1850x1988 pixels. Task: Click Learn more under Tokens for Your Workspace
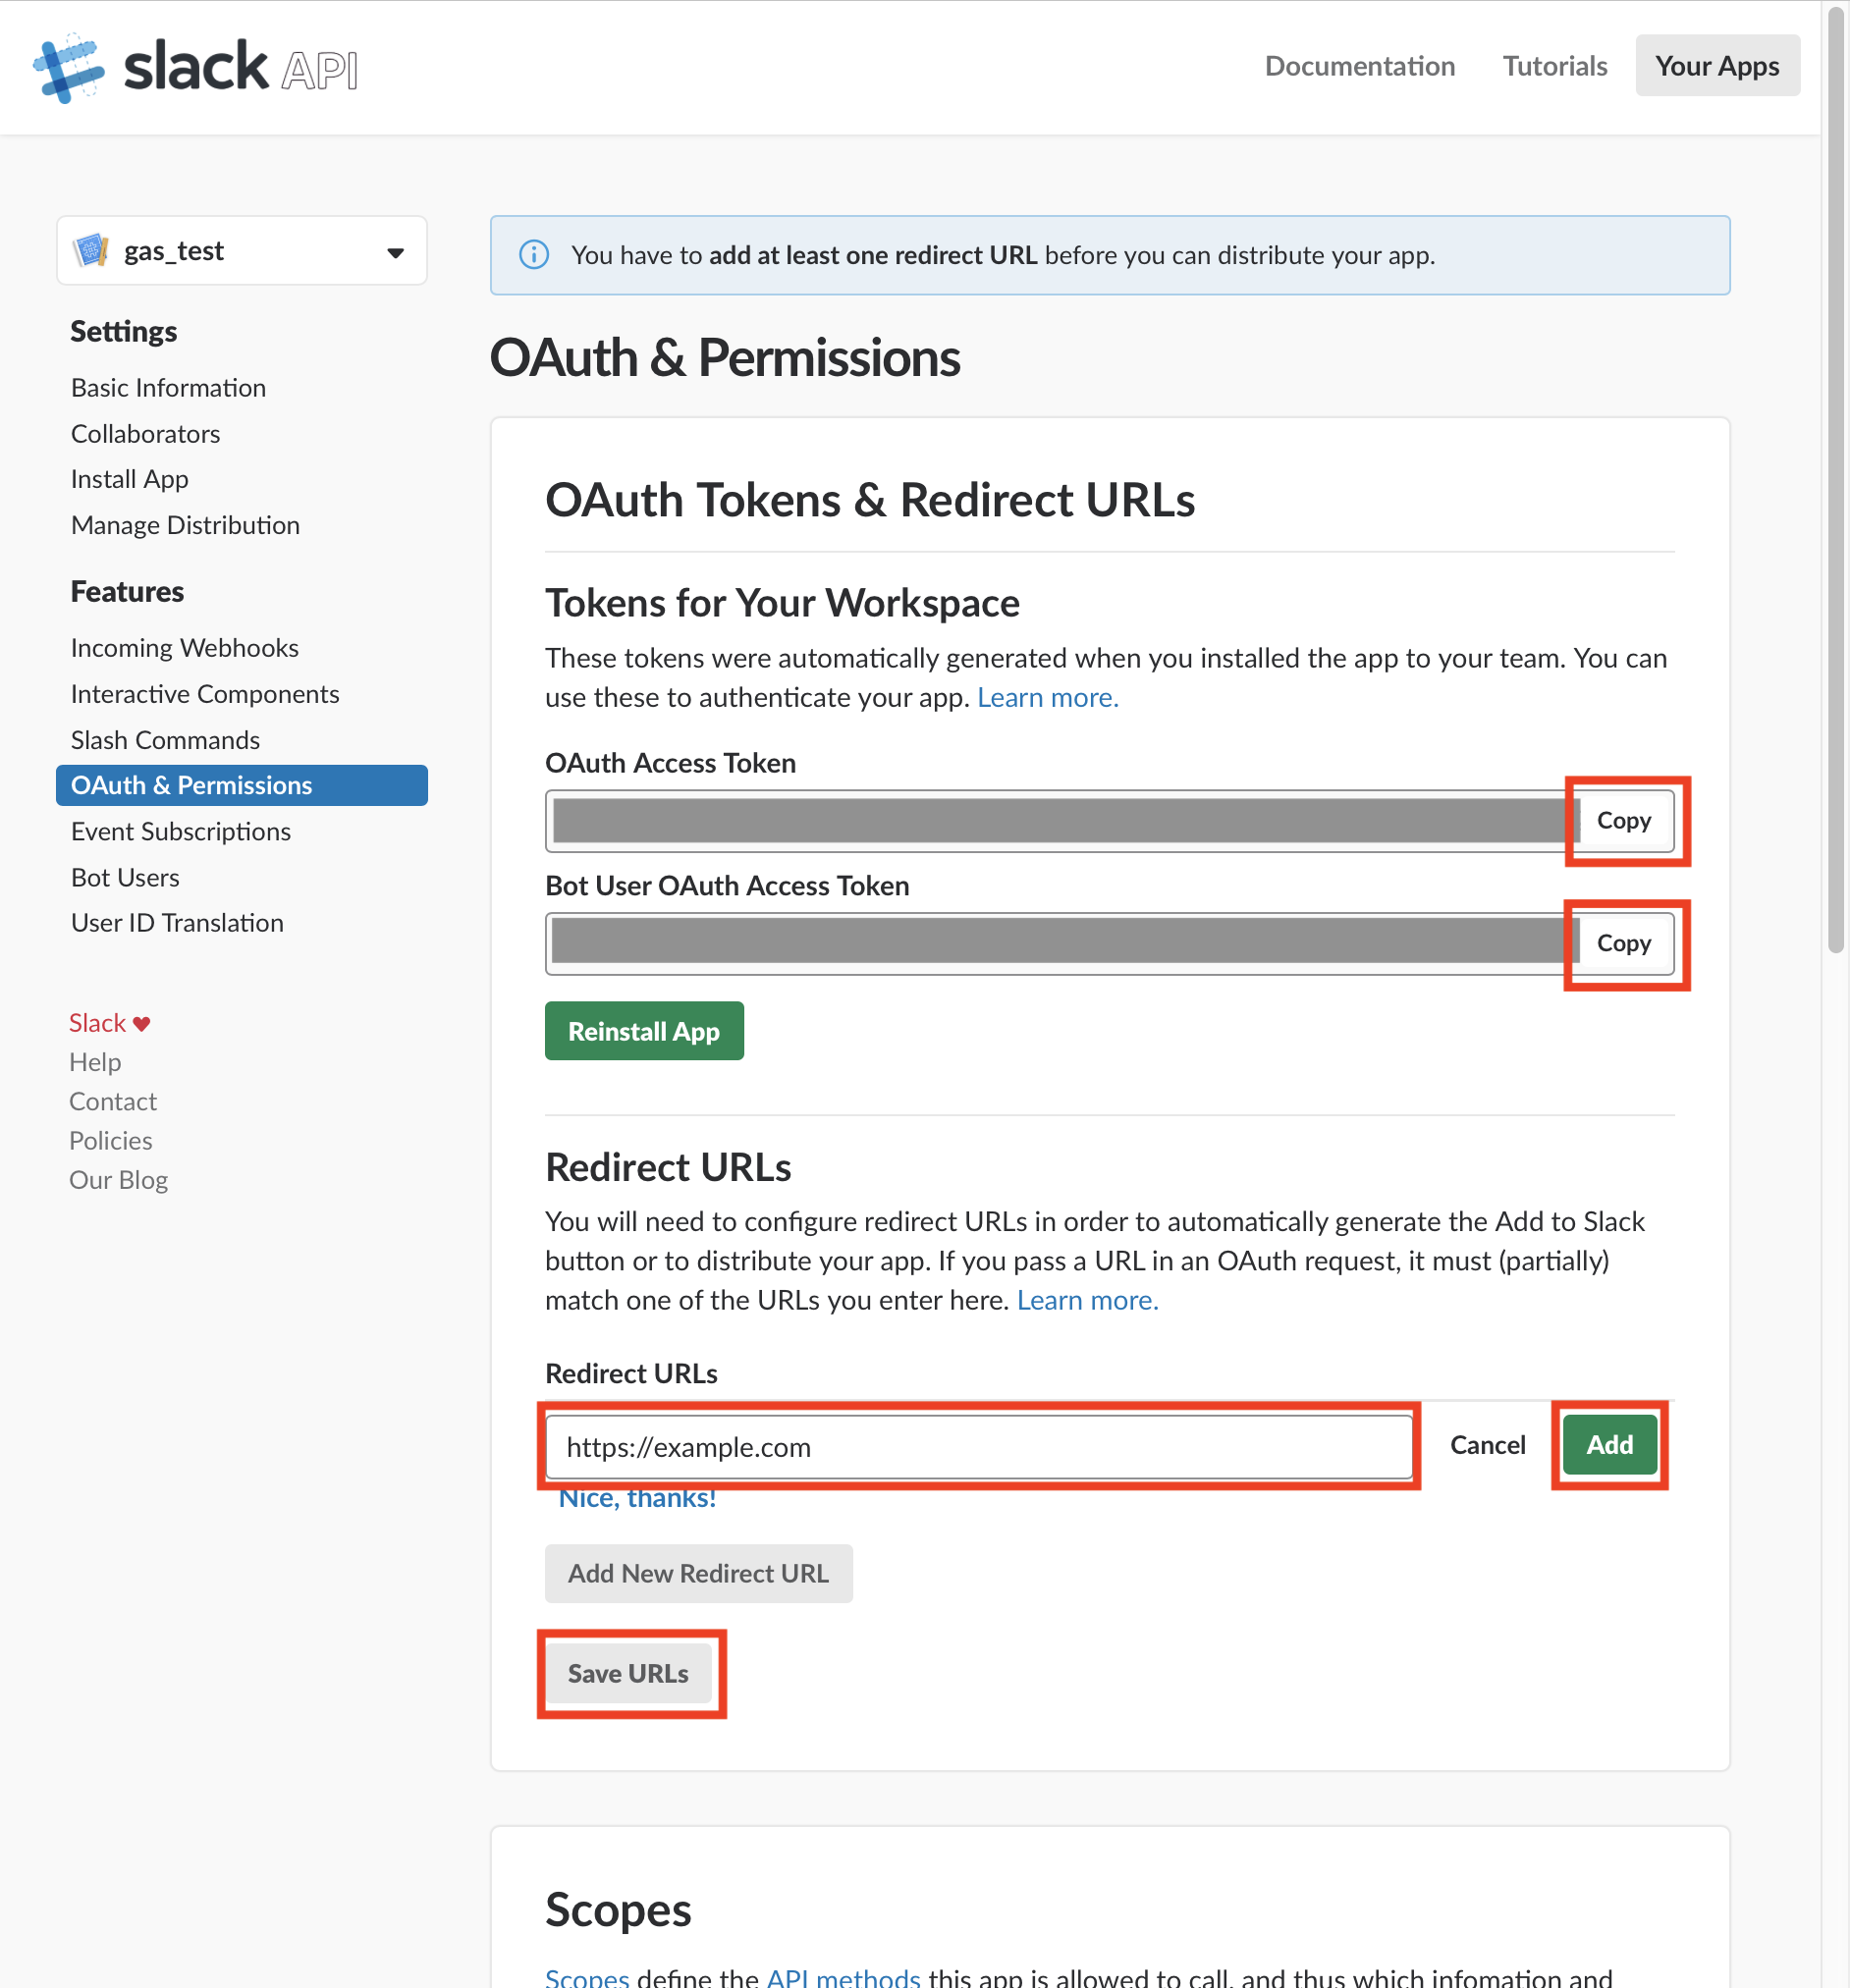coord(1048,697)
